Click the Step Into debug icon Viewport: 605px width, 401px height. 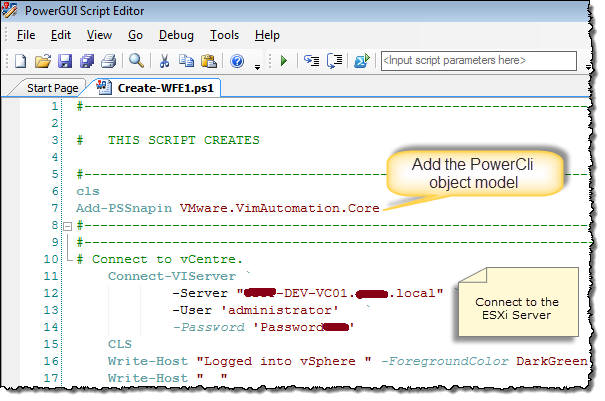pyautogui.click(x=311, y=61)
